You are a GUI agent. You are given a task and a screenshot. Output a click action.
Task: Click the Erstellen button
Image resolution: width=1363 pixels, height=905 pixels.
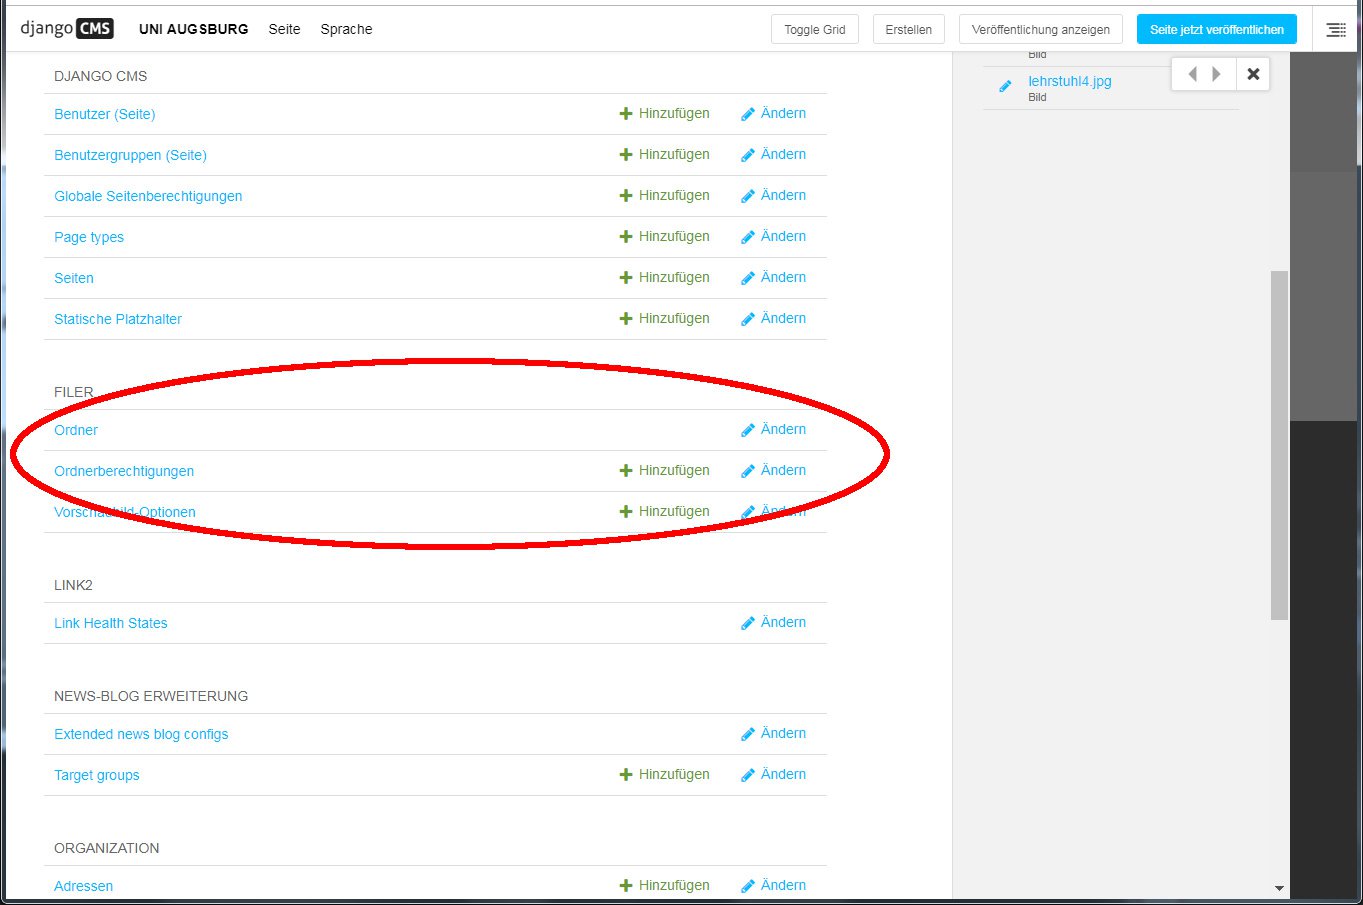908,29
